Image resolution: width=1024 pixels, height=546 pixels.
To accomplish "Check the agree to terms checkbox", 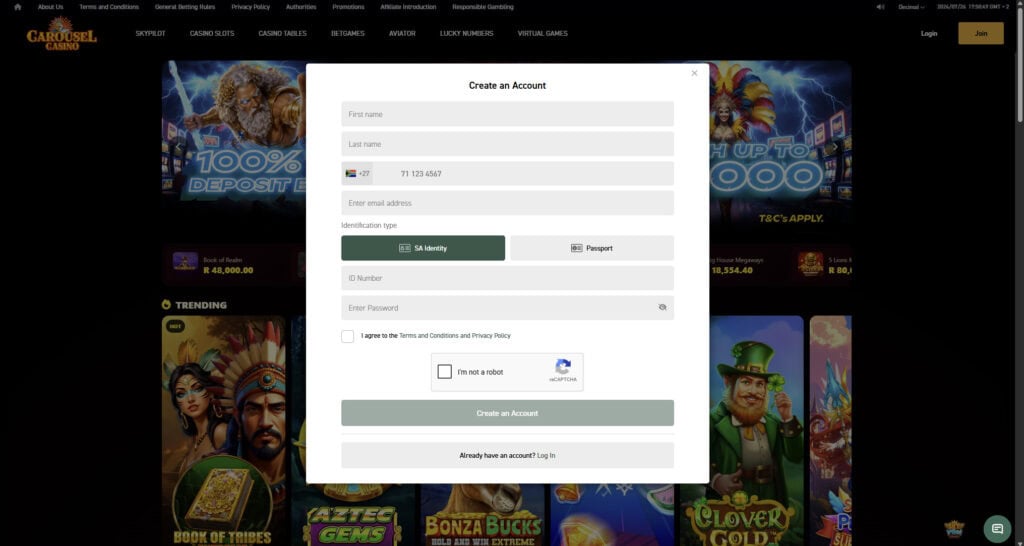I will pos(347,336).
